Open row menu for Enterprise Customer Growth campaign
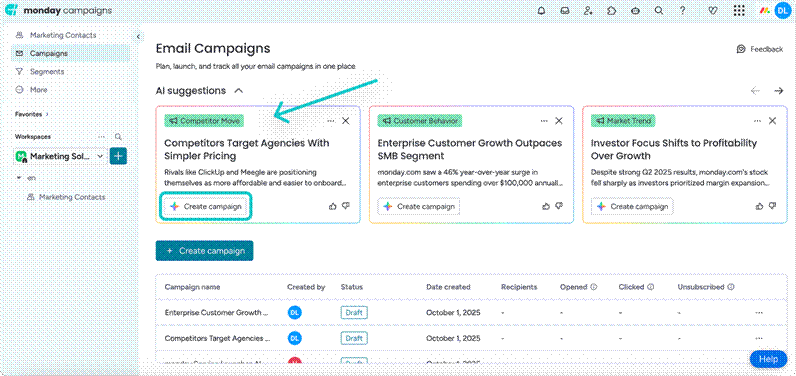 759,313
